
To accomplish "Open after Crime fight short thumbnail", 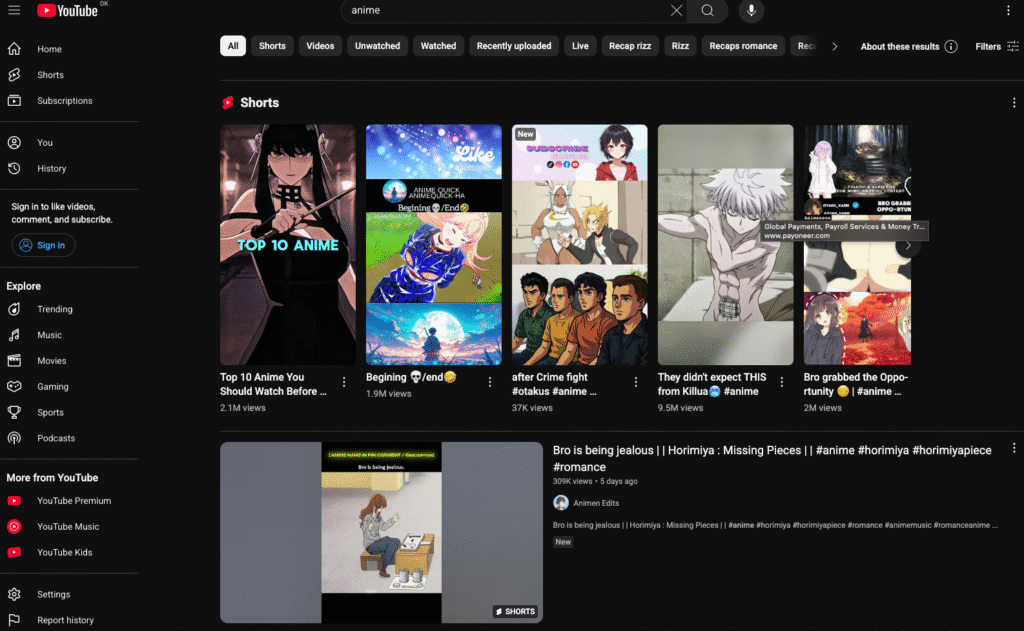I will click(x=580, y=244).
